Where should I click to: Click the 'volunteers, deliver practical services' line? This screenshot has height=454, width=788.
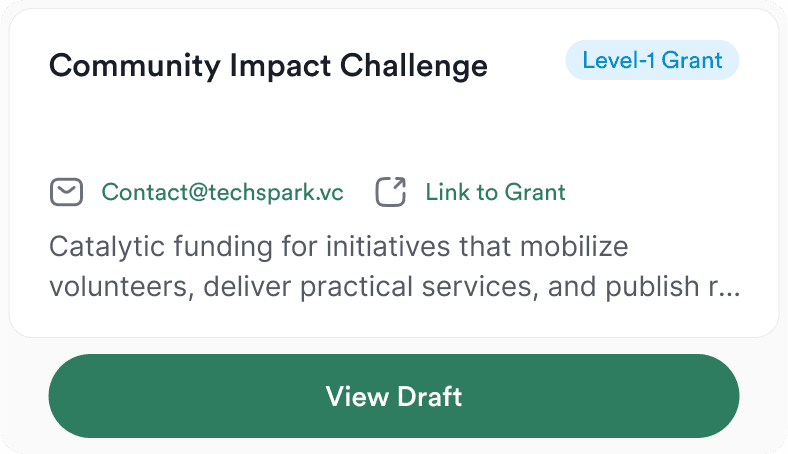pos(395,287)
